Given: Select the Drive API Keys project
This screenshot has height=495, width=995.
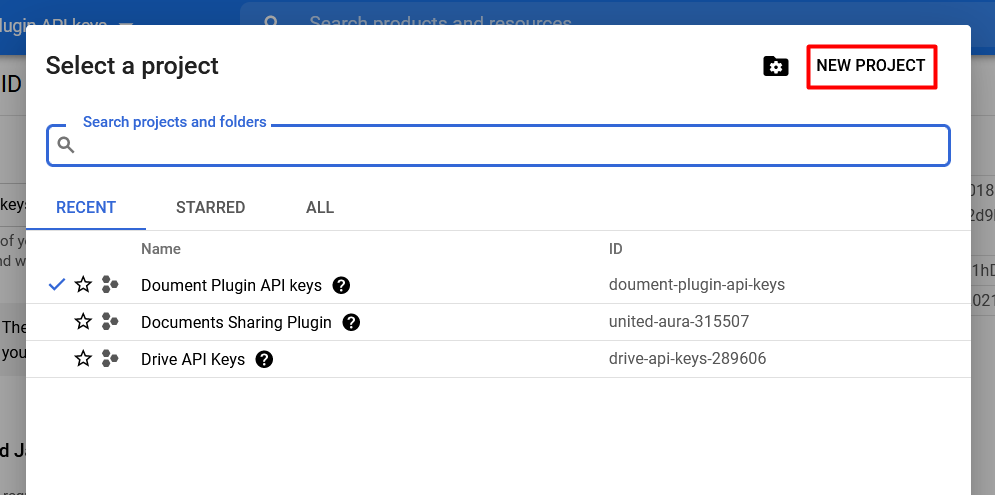Looking at the screenshot, I should coord(193,360).
